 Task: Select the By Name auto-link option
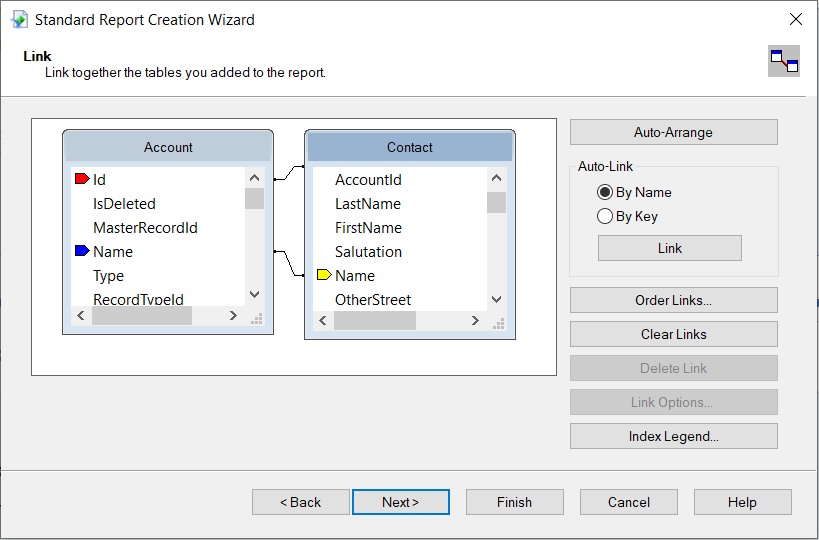coord(604,192)
